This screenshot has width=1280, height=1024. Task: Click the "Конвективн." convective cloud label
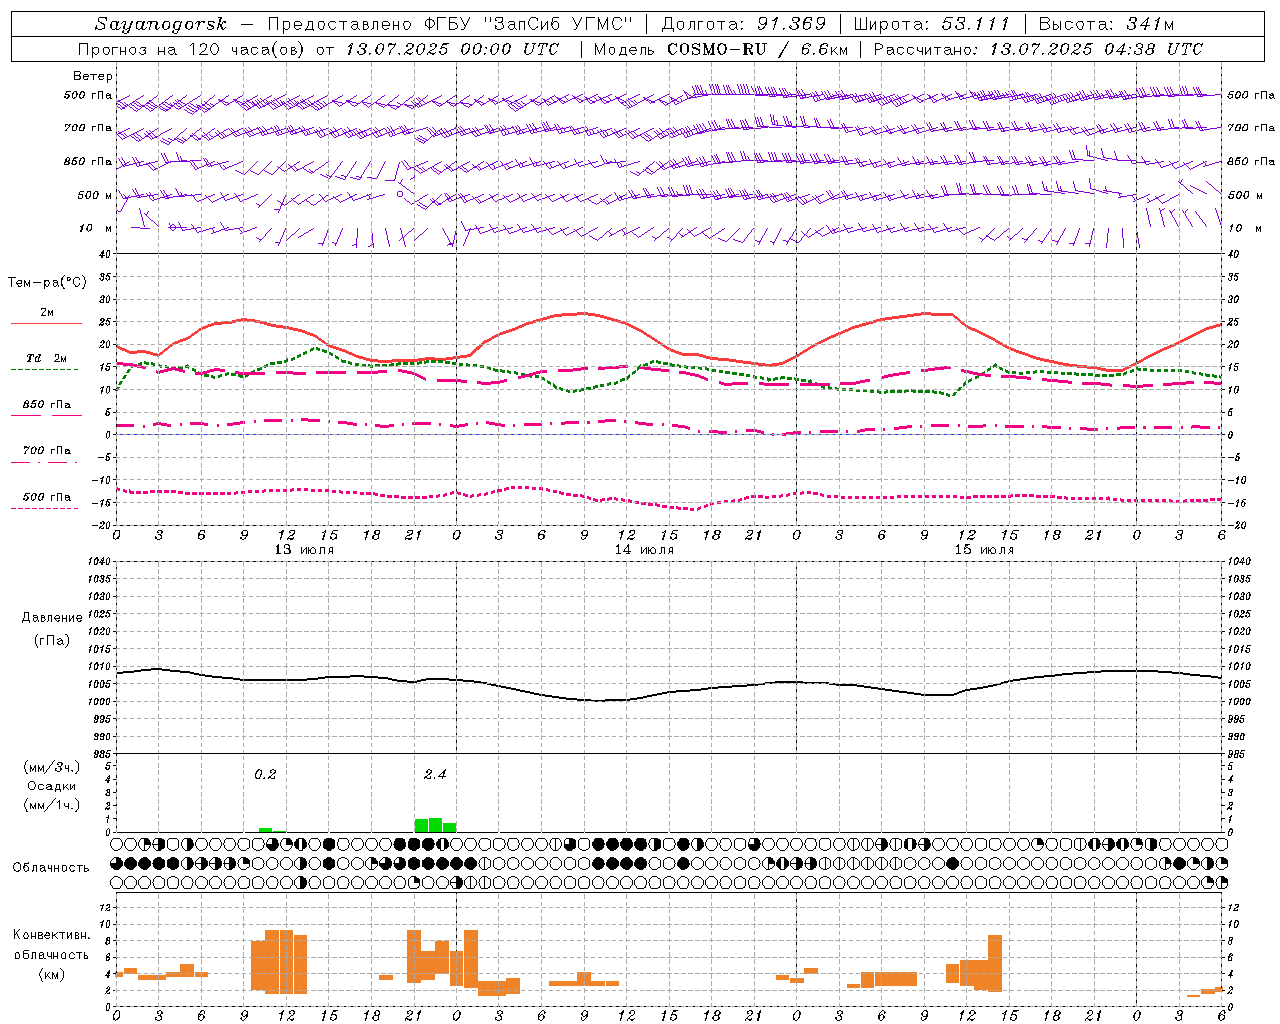(51, 935)
